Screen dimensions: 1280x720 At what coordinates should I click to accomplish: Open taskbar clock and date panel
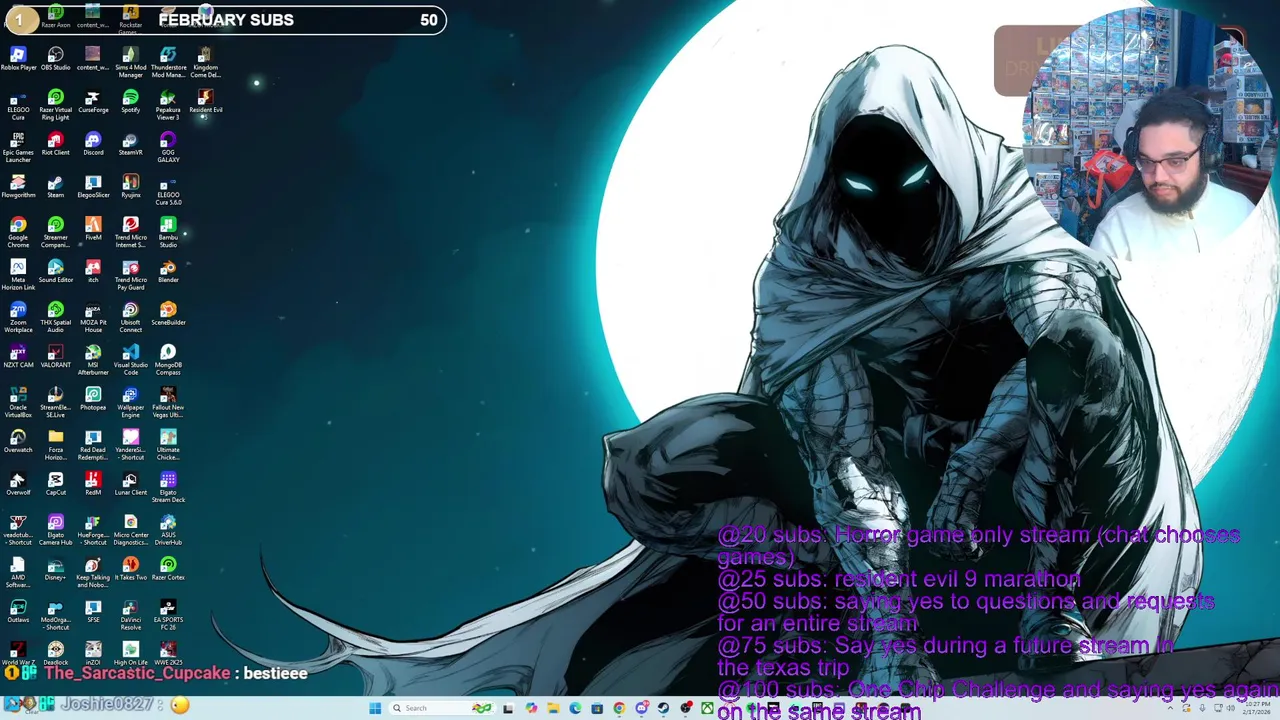pos(1258,708)
